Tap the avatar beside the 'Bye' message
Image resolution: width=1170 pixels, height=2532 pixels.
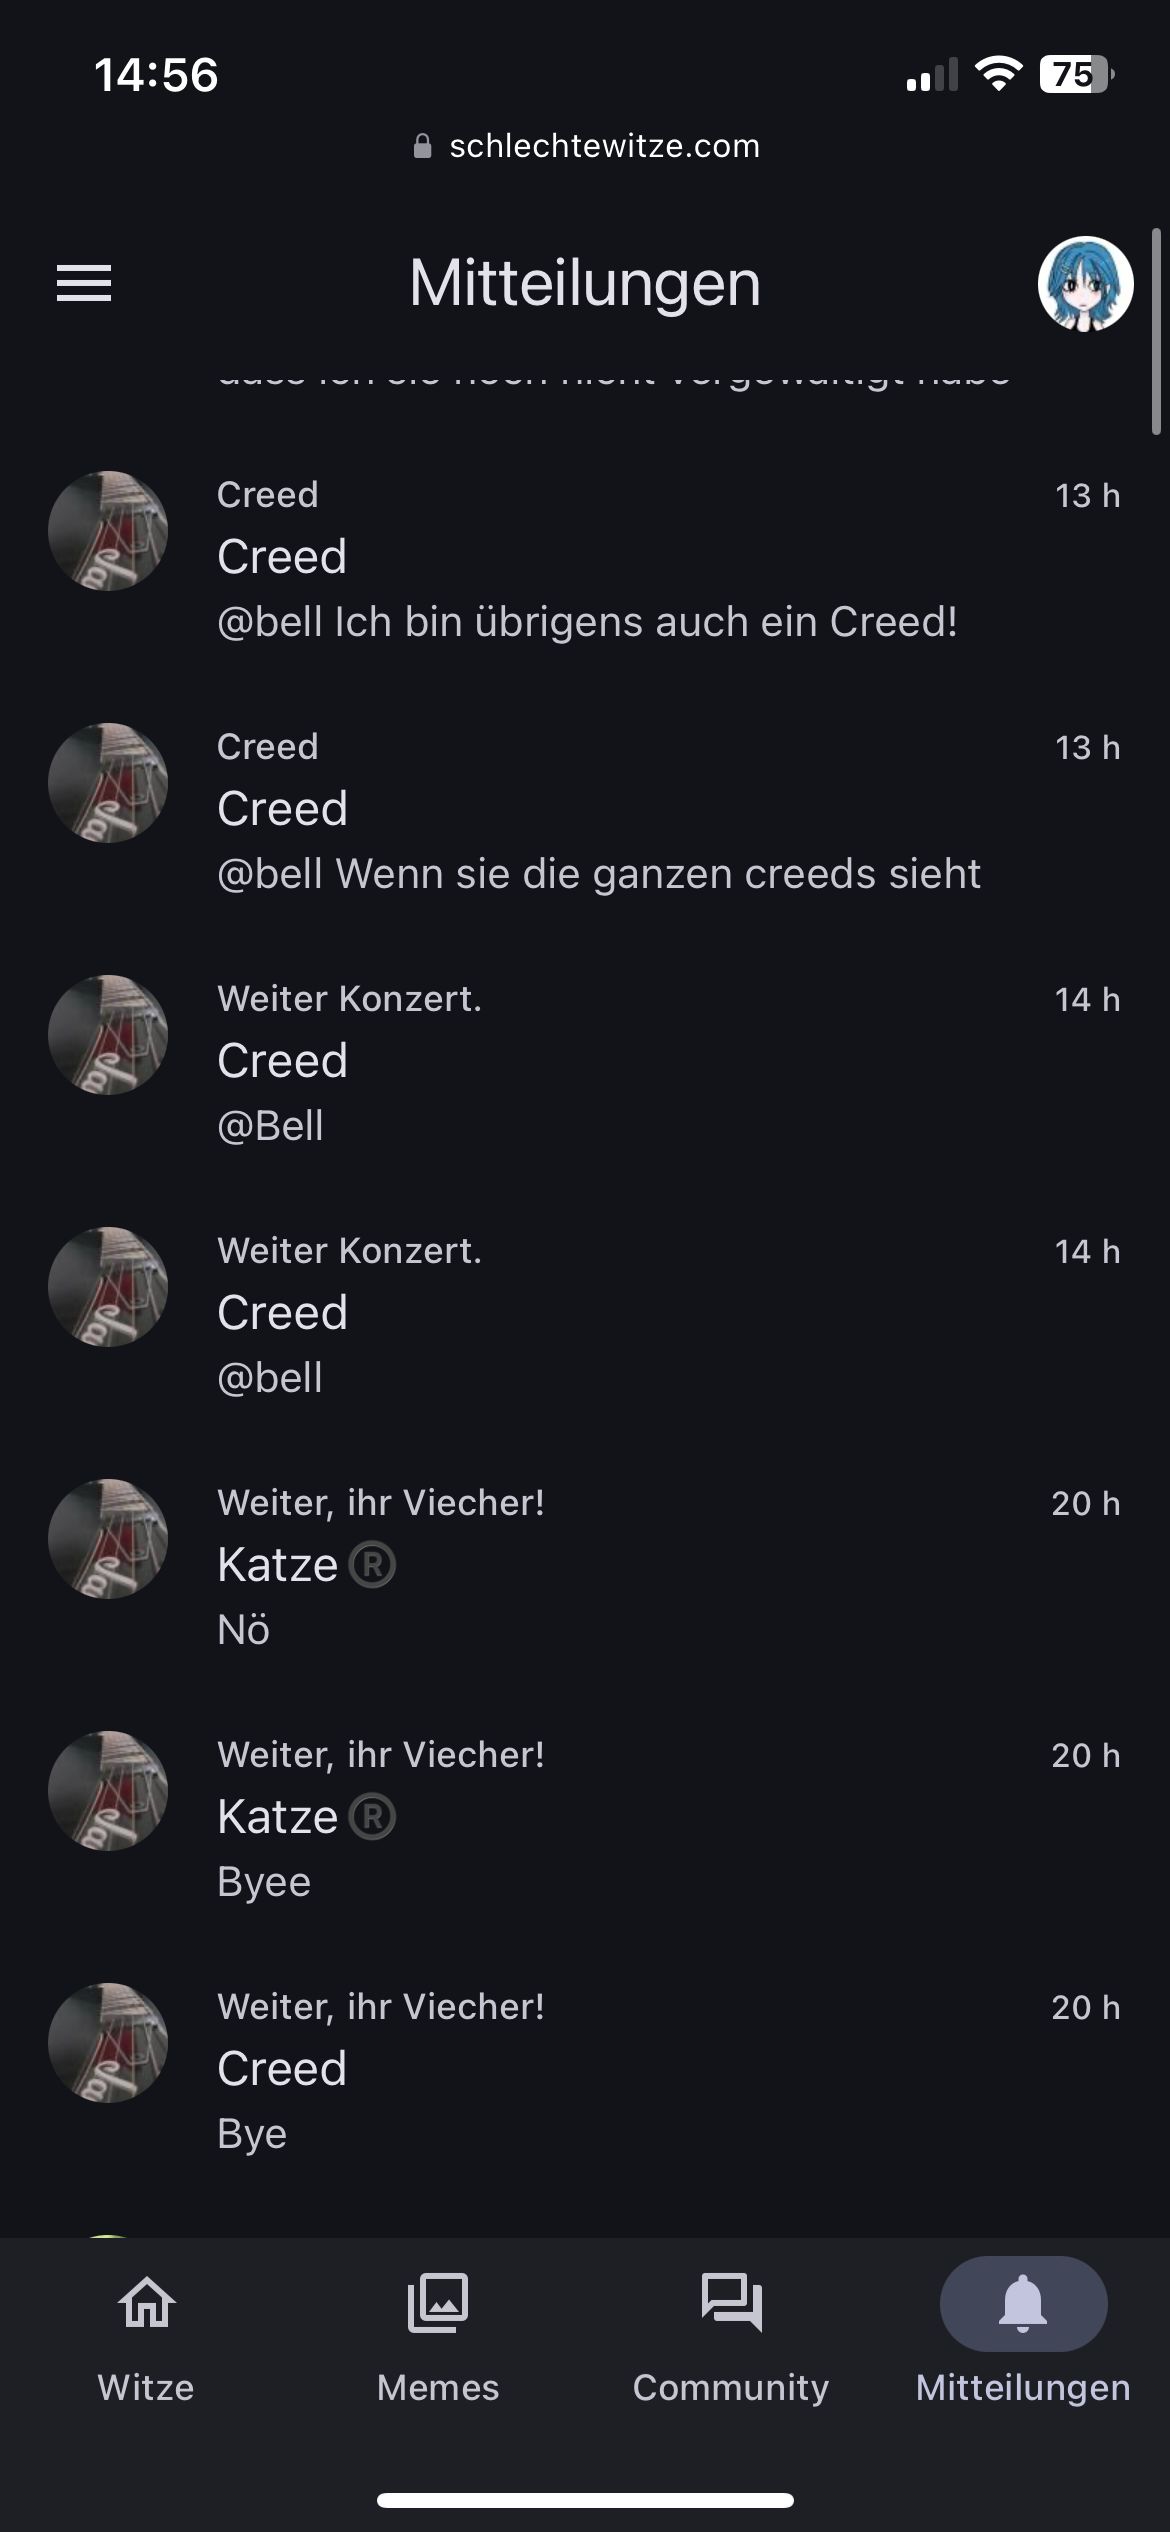pos(108,2042)
